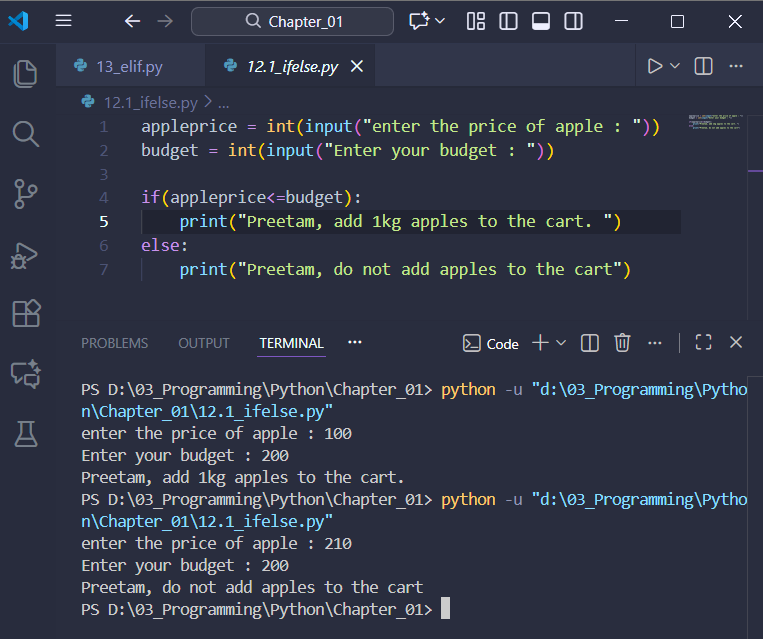This screenshot has width=763, height=639.
Task: Select the TERMINAL panel tab
Action: 291,343
